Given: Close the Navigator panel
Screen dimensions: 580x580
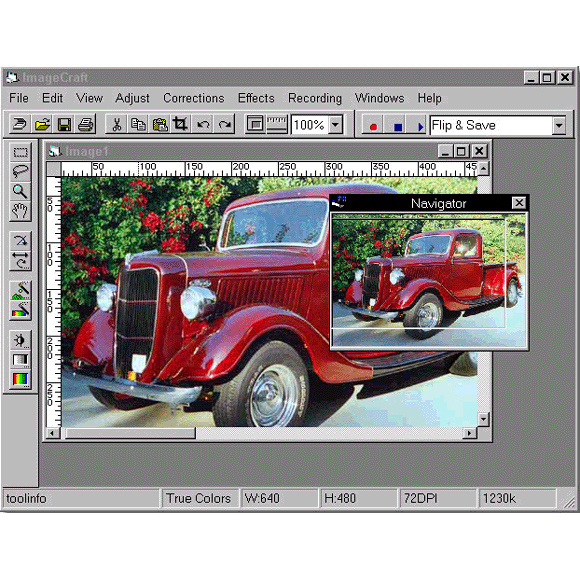Looking at the screenshot, I should [519, 203].
